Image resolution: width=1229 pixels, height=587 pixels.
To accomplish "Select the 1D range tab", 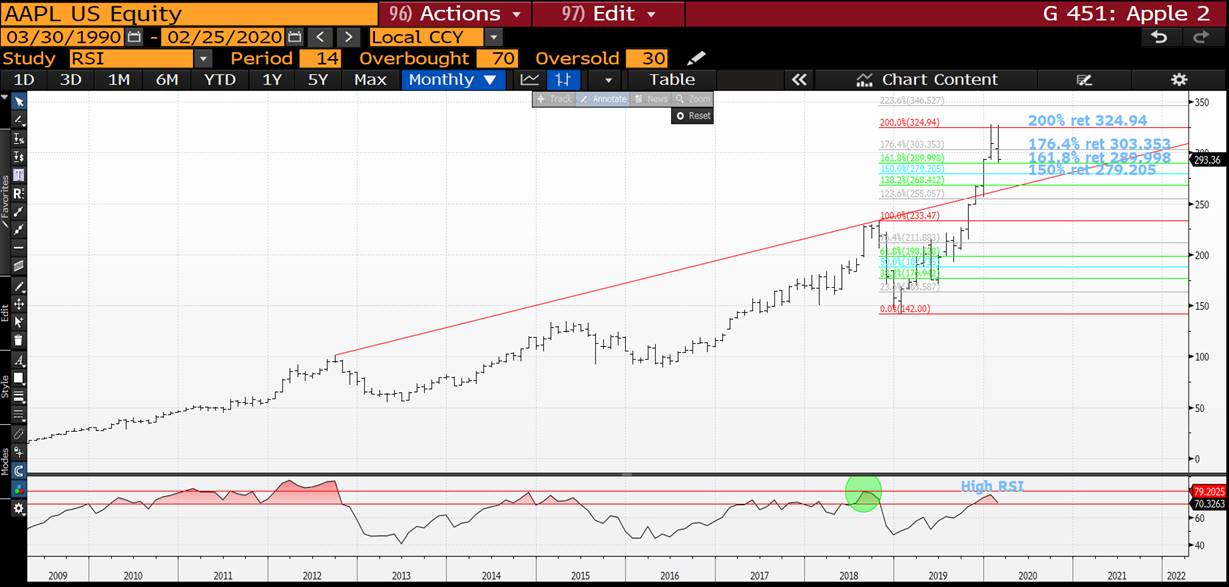I will tap(24, 80).
